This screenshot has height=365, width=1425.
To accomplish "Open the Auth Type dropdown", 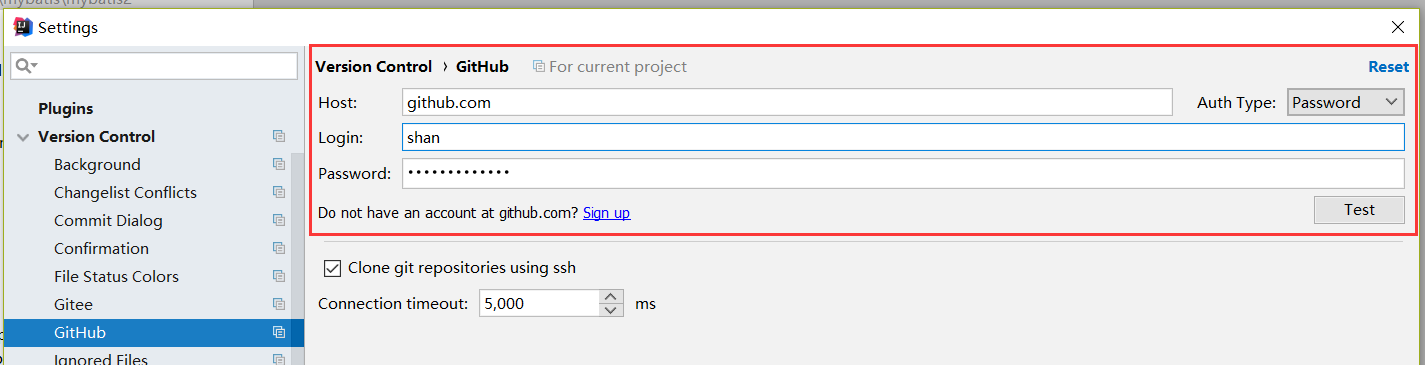I will (1346, 102).
